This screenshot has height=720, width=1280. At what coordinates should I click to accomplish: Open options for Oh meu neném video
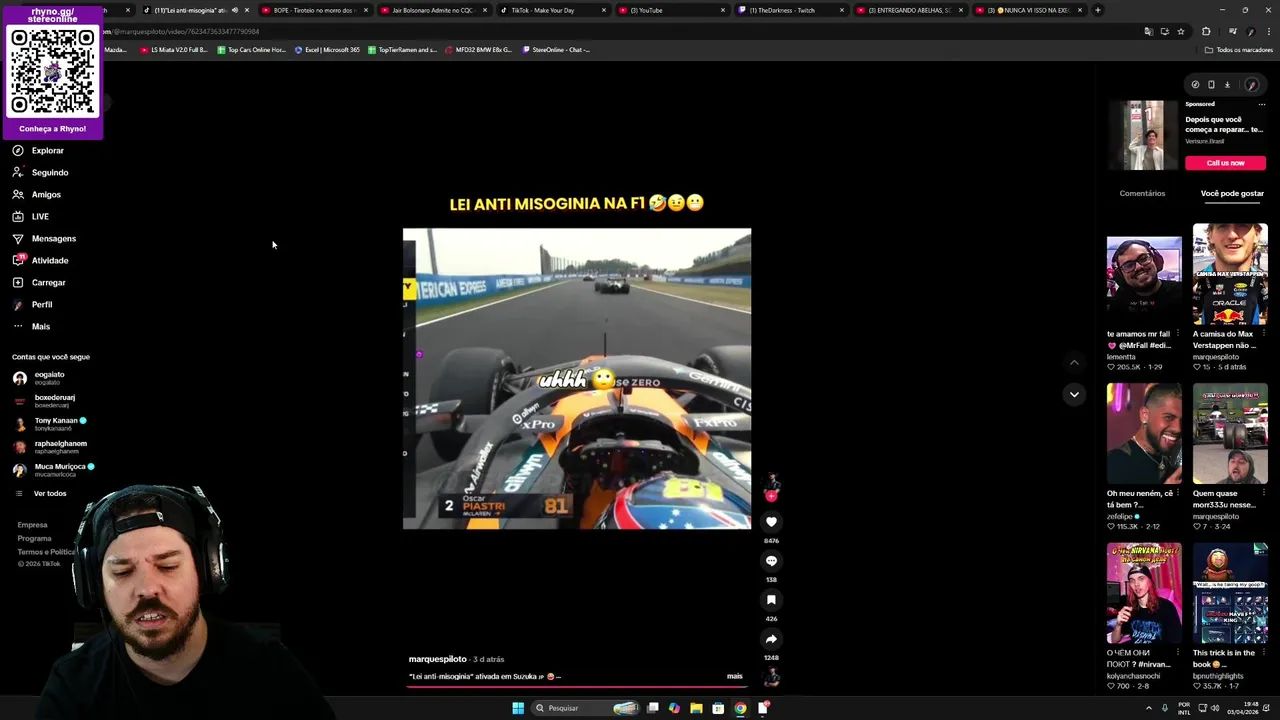[x=1177, y=494]
